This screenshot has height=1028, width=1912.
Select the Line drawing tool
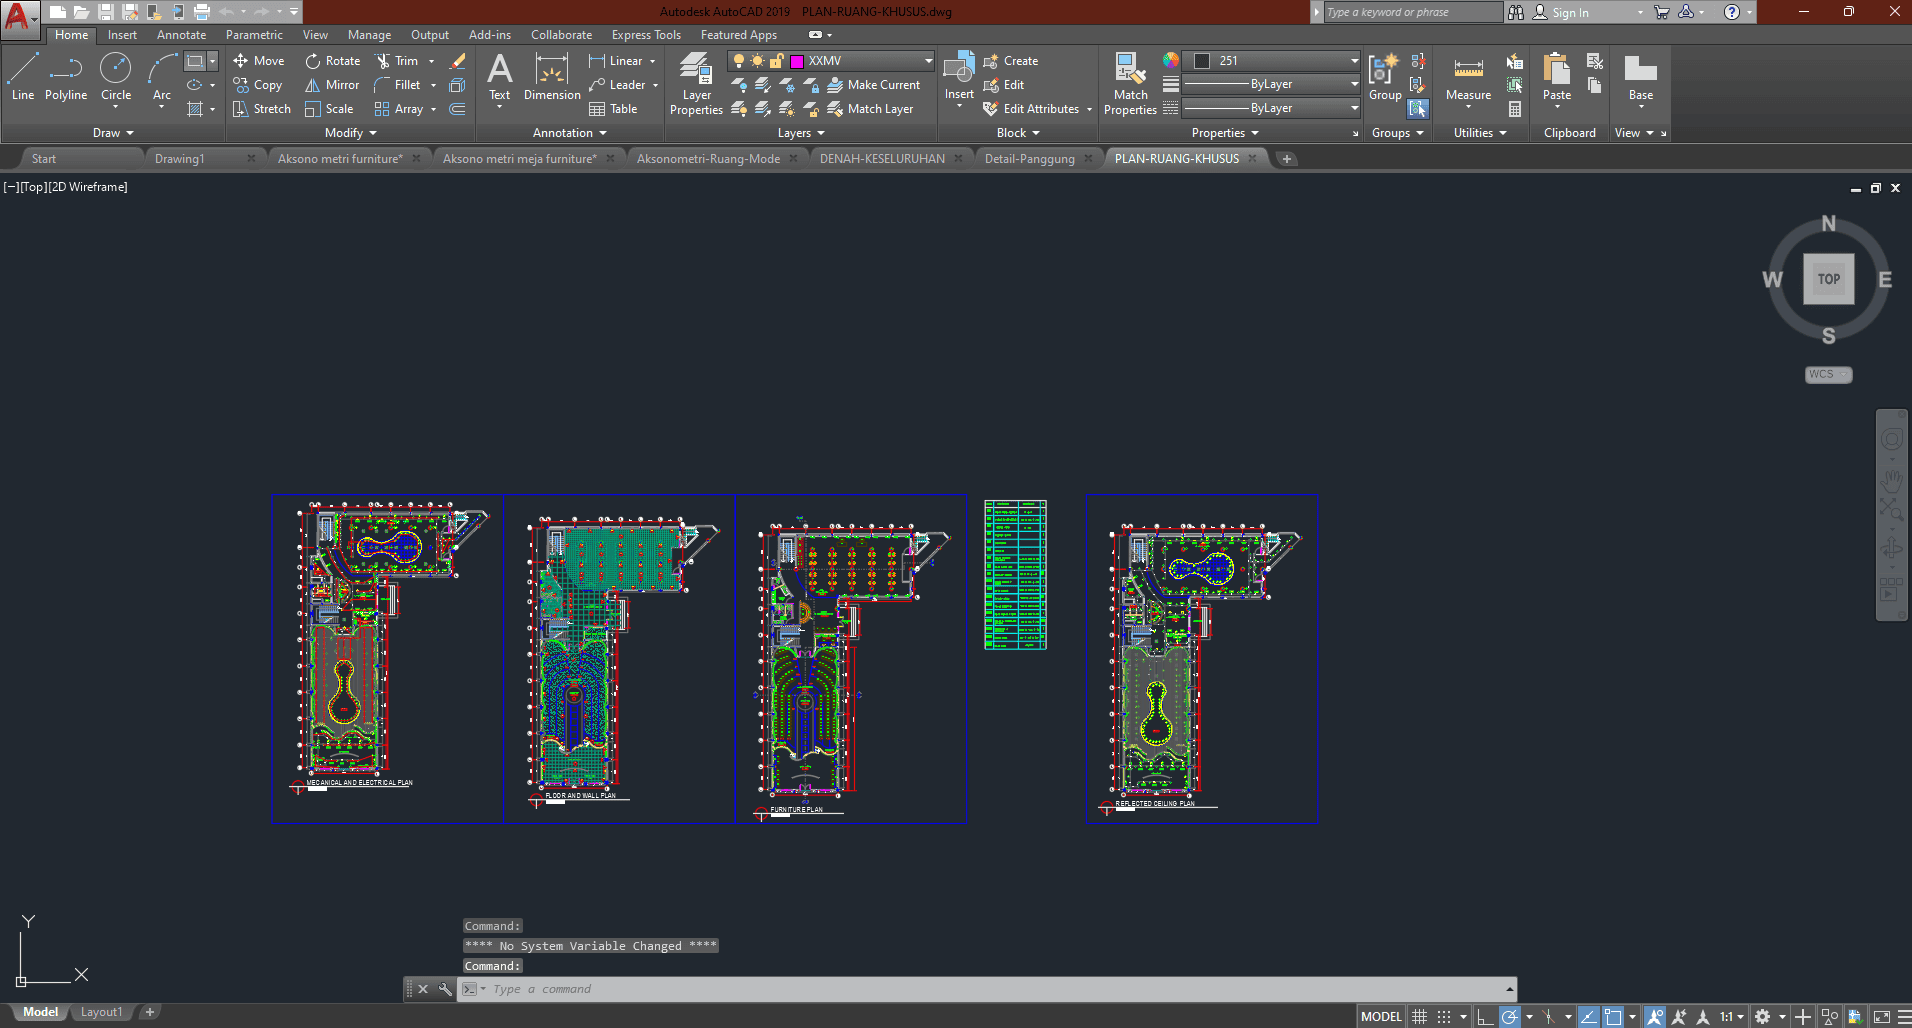pos(23,77)
